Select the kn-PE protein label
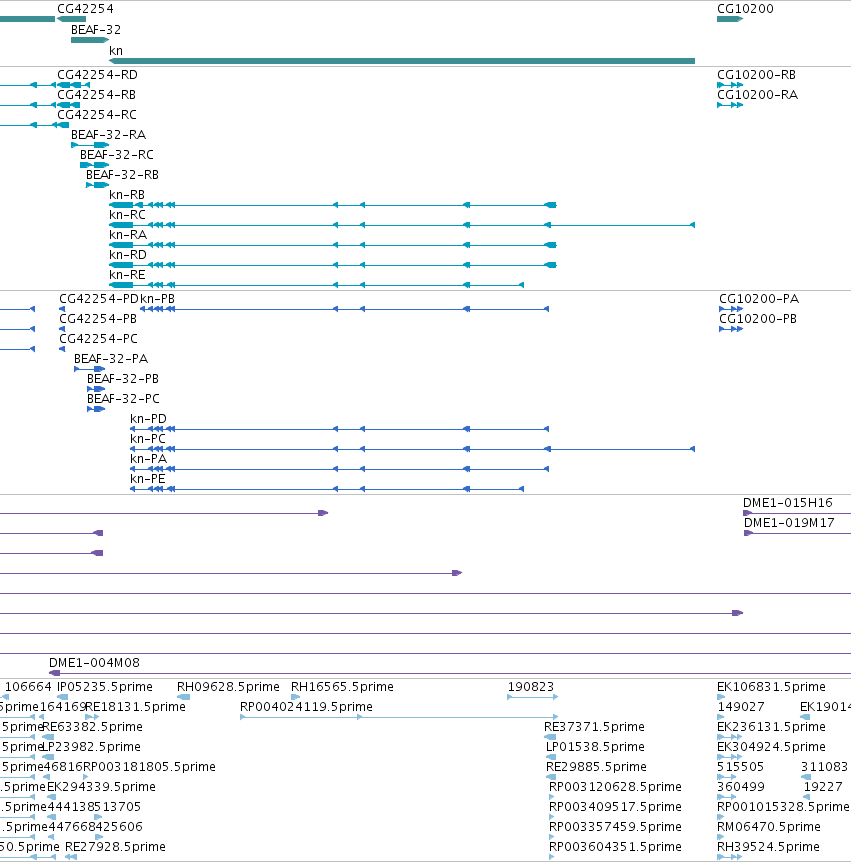This screenshot has height=862, width=851. (147, 478)
